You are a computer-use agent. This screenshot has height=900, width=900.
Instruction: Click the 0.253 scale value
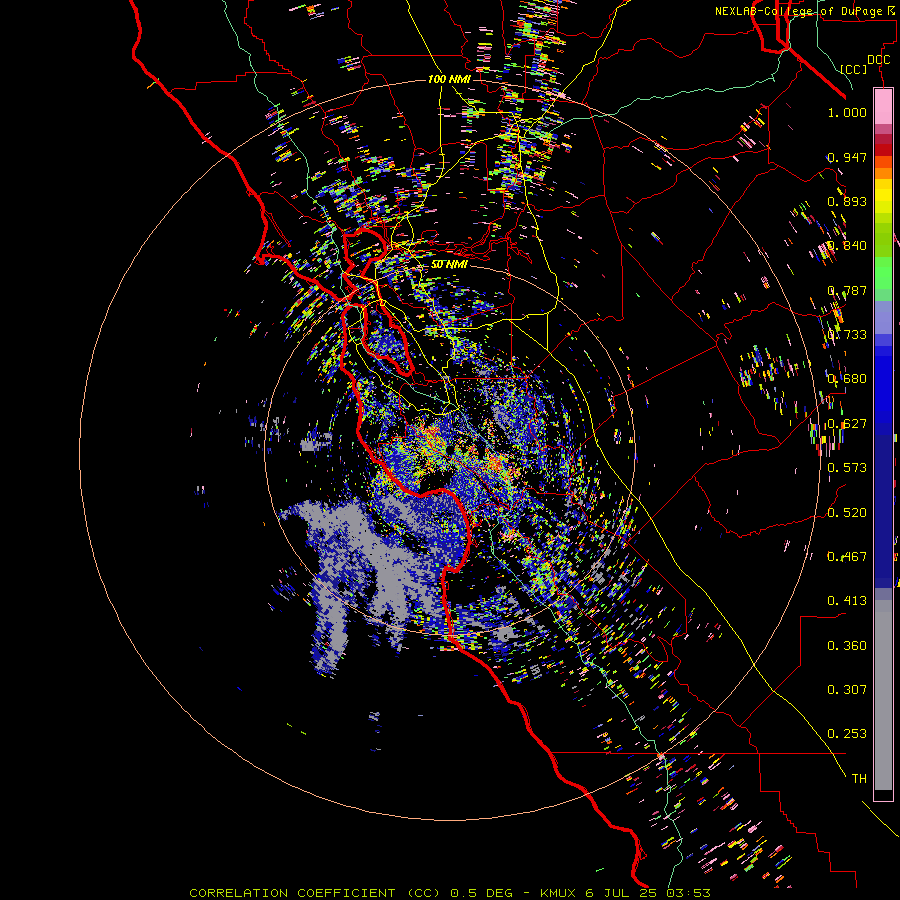[847, 734]
